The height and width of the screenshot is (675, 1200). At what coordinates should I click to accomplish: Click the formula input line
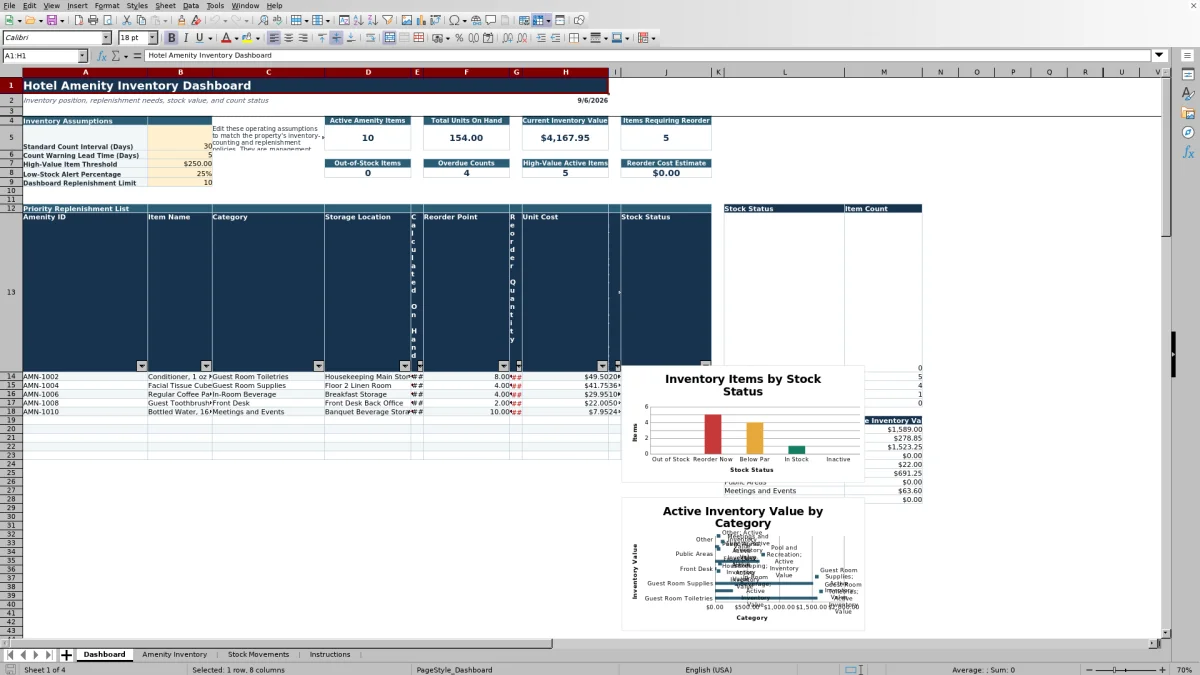647,55
